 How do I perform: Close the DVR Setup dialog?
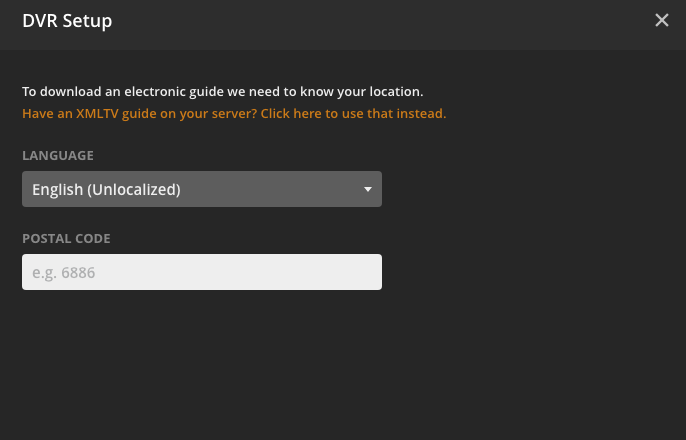click(661, 20)
